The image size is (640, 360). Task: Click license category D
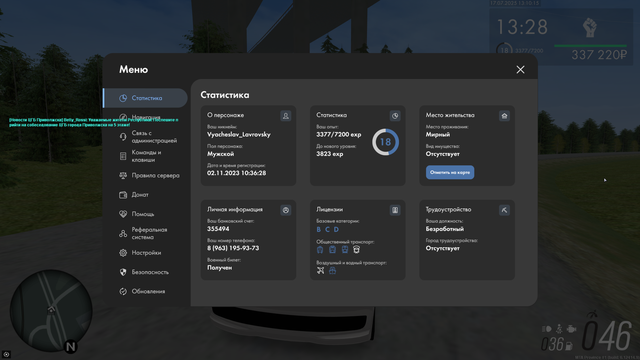point(336,229)
